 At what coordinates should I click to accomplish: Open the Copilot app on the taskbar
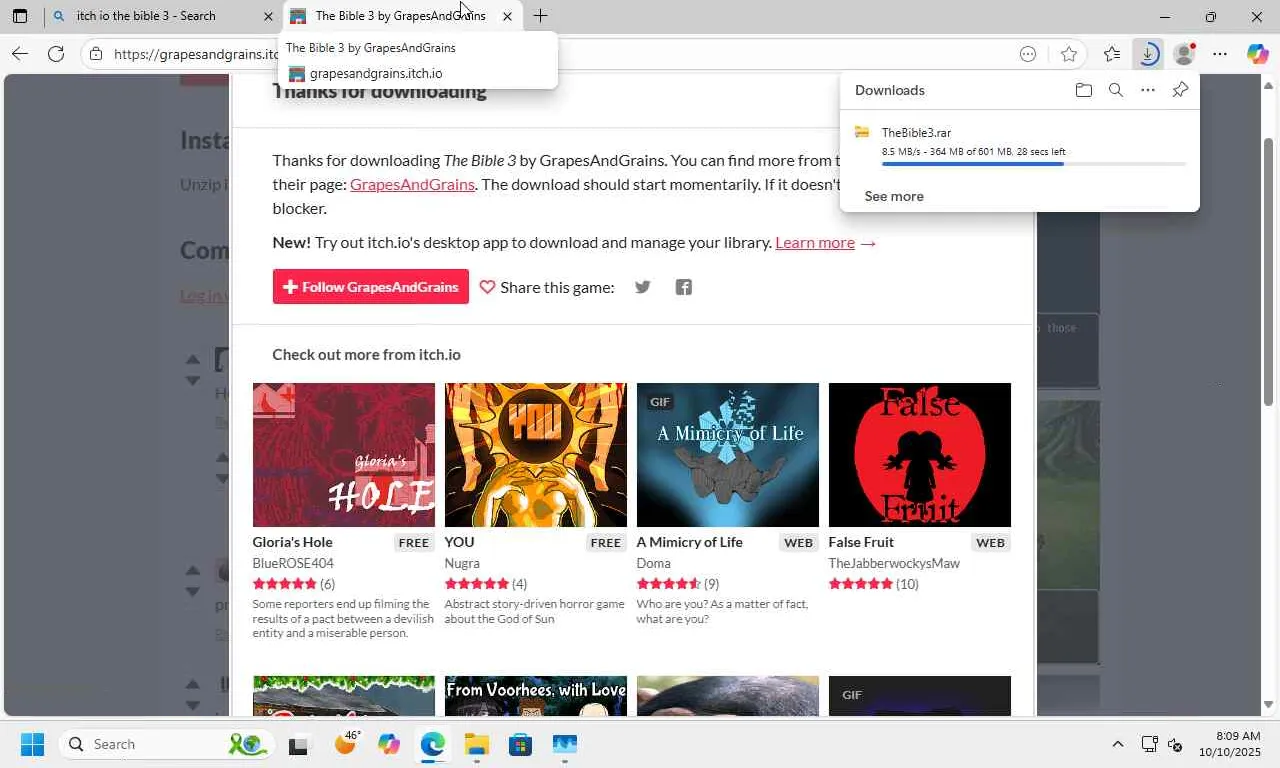pyautogui.click(x=389, y=745)
